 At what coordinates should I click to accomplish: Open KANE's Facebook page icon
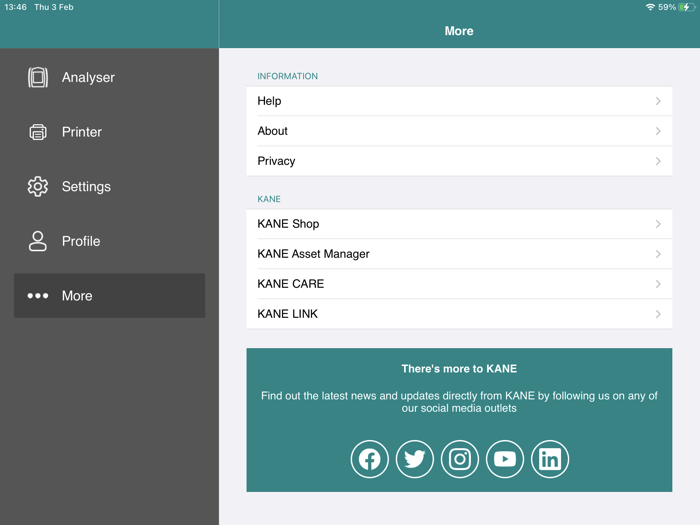[x=370, y=459]
